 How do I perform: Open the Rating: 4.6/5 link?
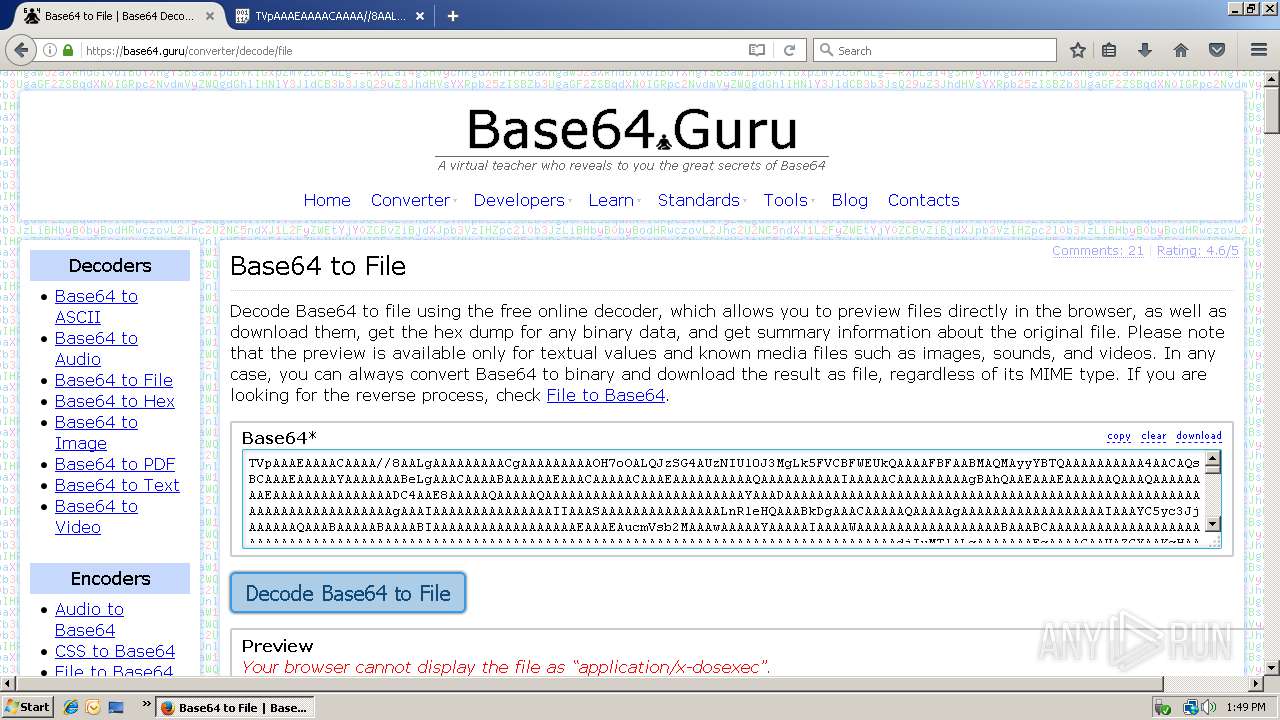coord(1198,251)
